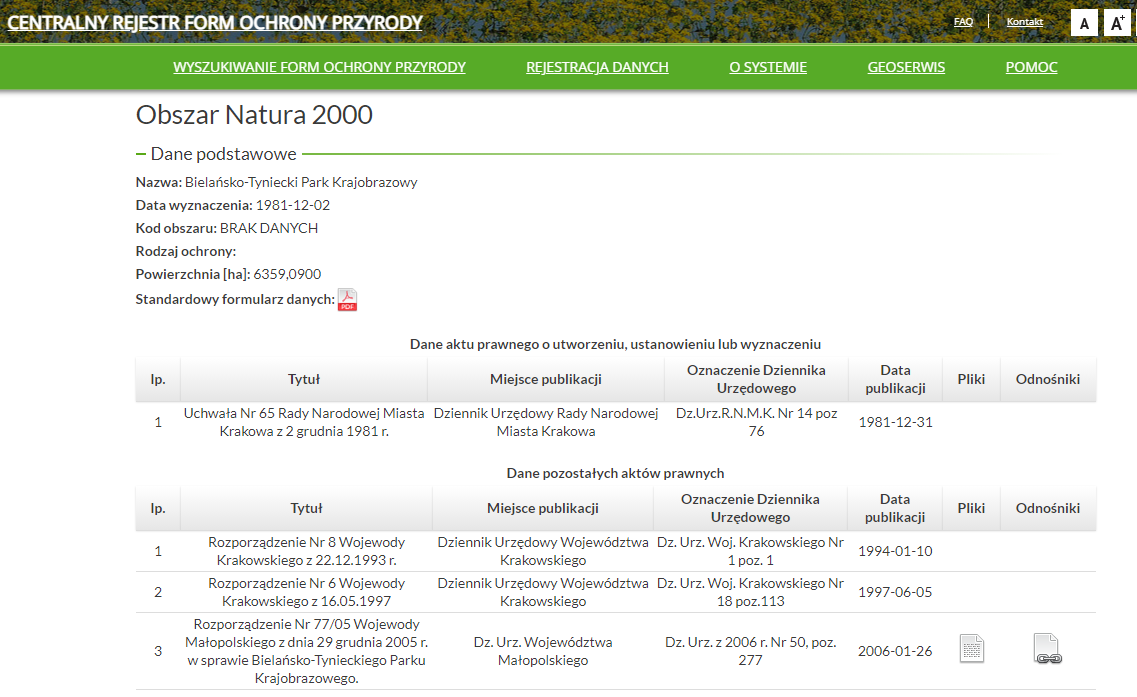Click the Rozporządzenie Nr 8 Wojewody entry
Screen dimensions: 1137x697
coord(306,551)
